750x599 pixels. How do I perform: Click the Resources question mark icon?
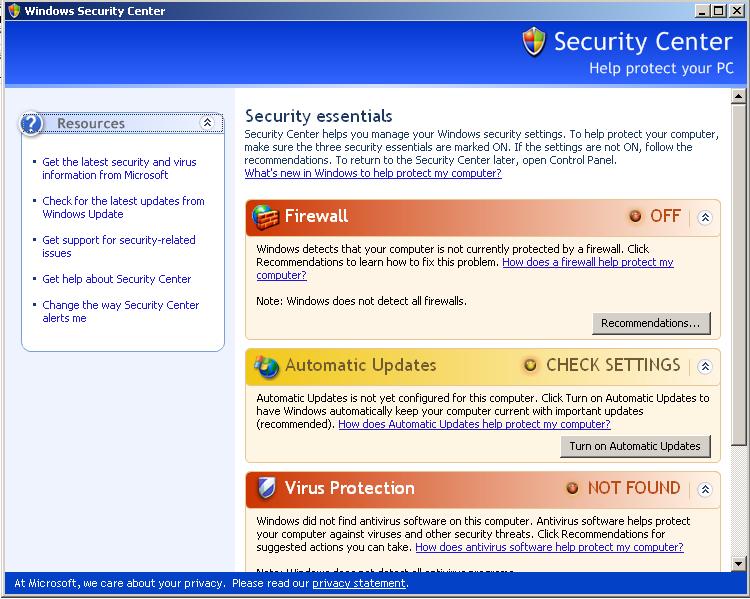tap(32, 123)
